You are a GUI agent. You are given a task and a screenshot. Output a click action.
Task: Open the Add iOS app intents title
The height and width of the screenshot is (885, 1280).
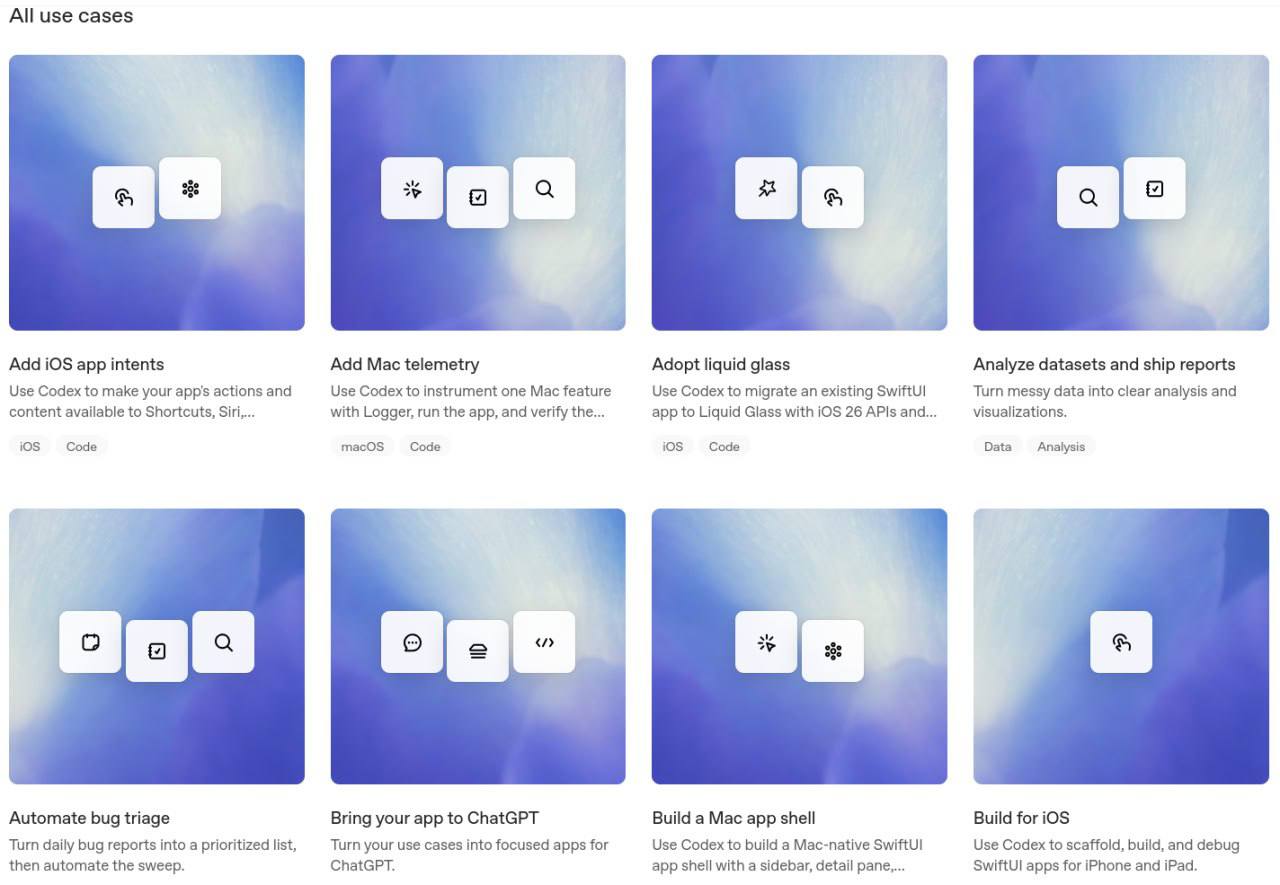[86, 364]
